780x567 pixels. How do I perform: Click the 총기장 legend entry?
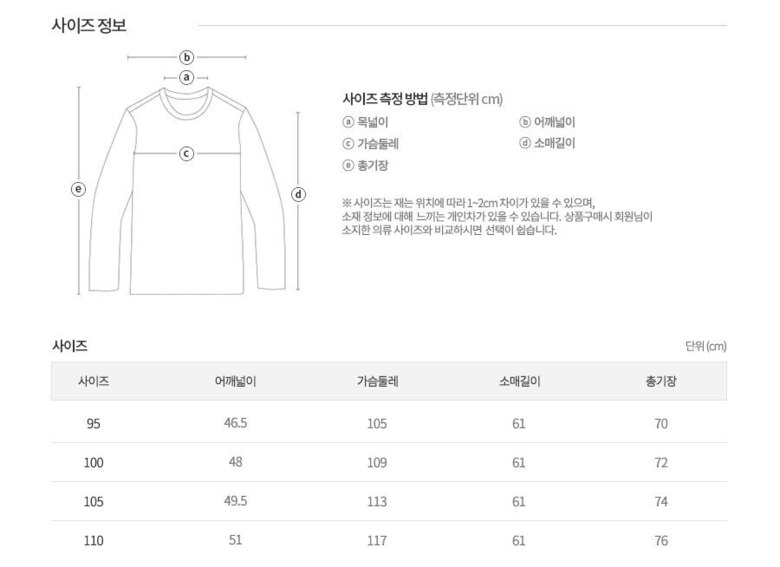pyautogui.click(x=365, y=166)
